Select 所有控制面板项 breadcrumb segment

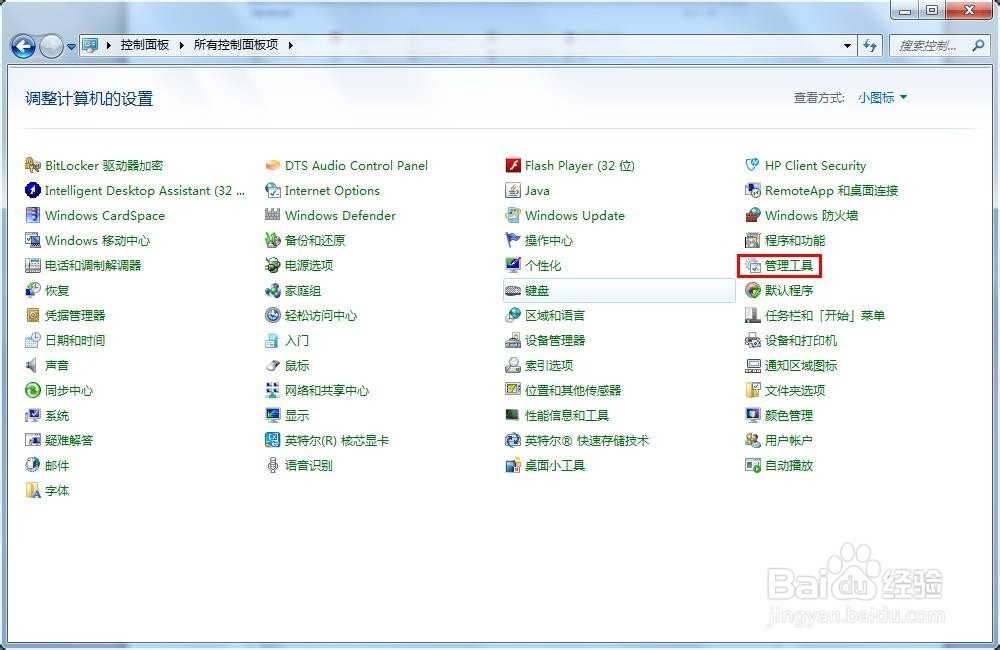[x=236, y=45]
